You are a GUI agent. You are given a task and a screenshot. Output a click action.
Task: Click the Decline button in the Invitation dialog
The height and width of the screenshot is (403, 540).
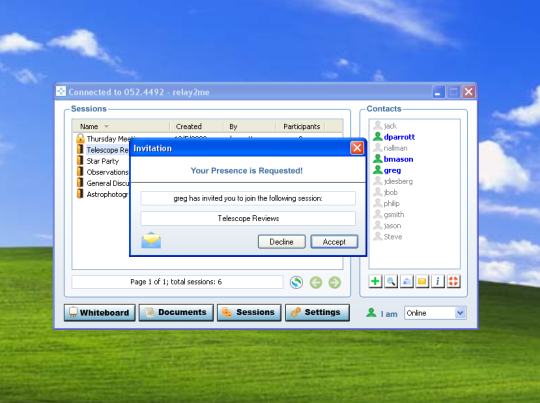pyautogui.click(x=281, y=242)
